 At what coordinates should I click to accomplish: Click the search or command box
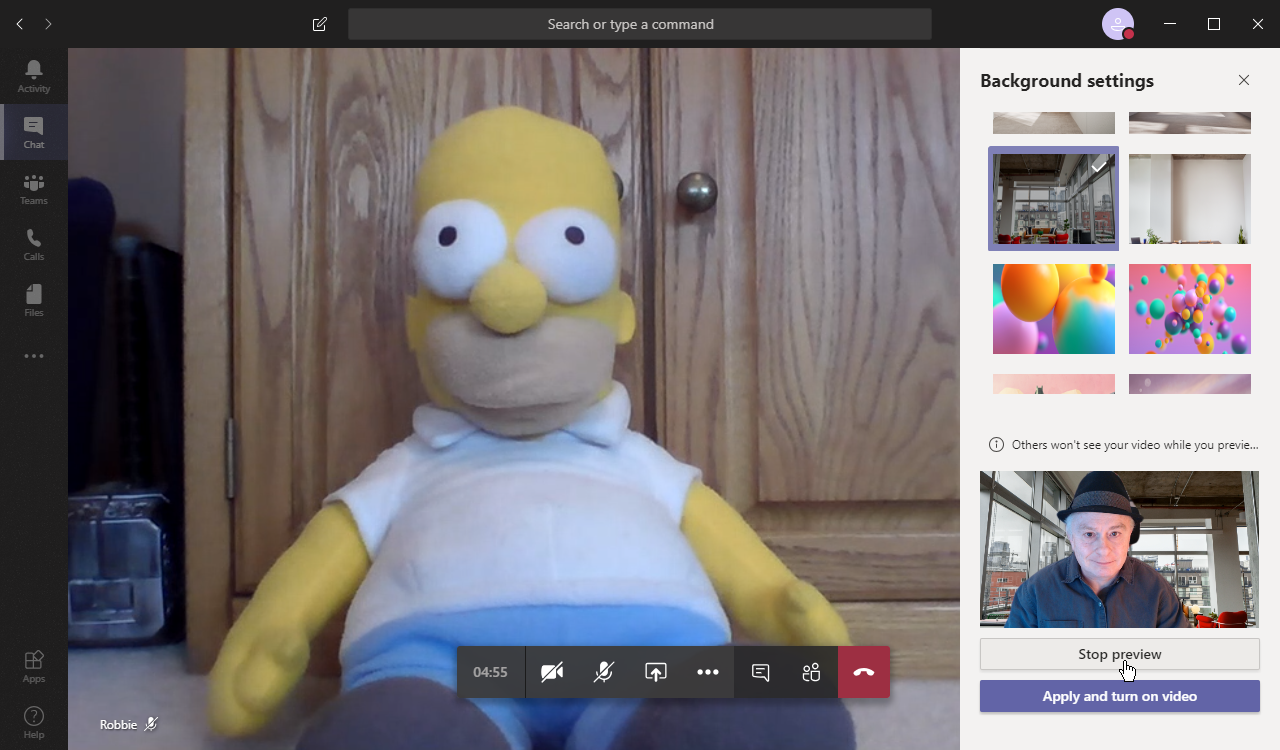click(640, 24)
